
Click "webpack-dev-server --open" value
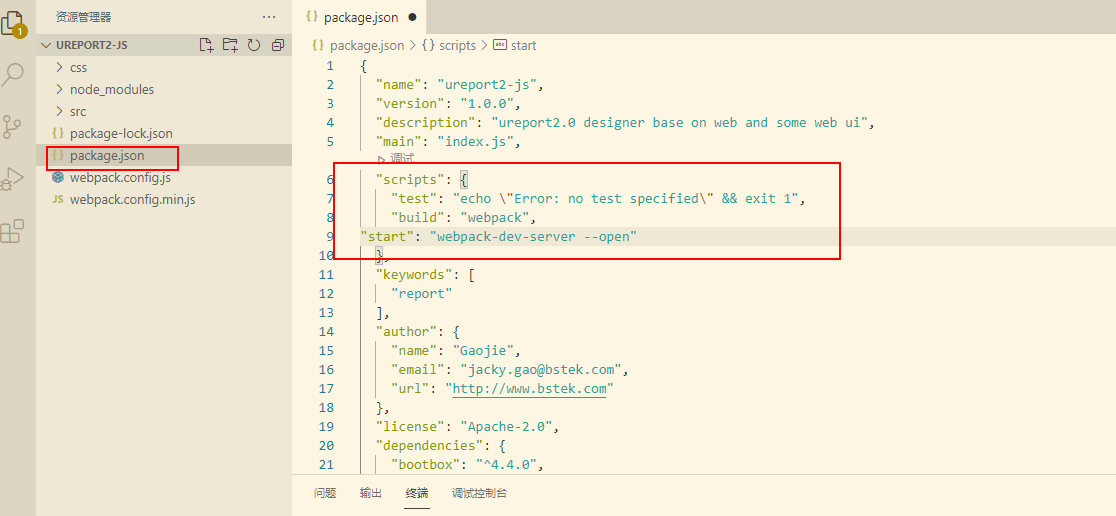click(532, 236)
